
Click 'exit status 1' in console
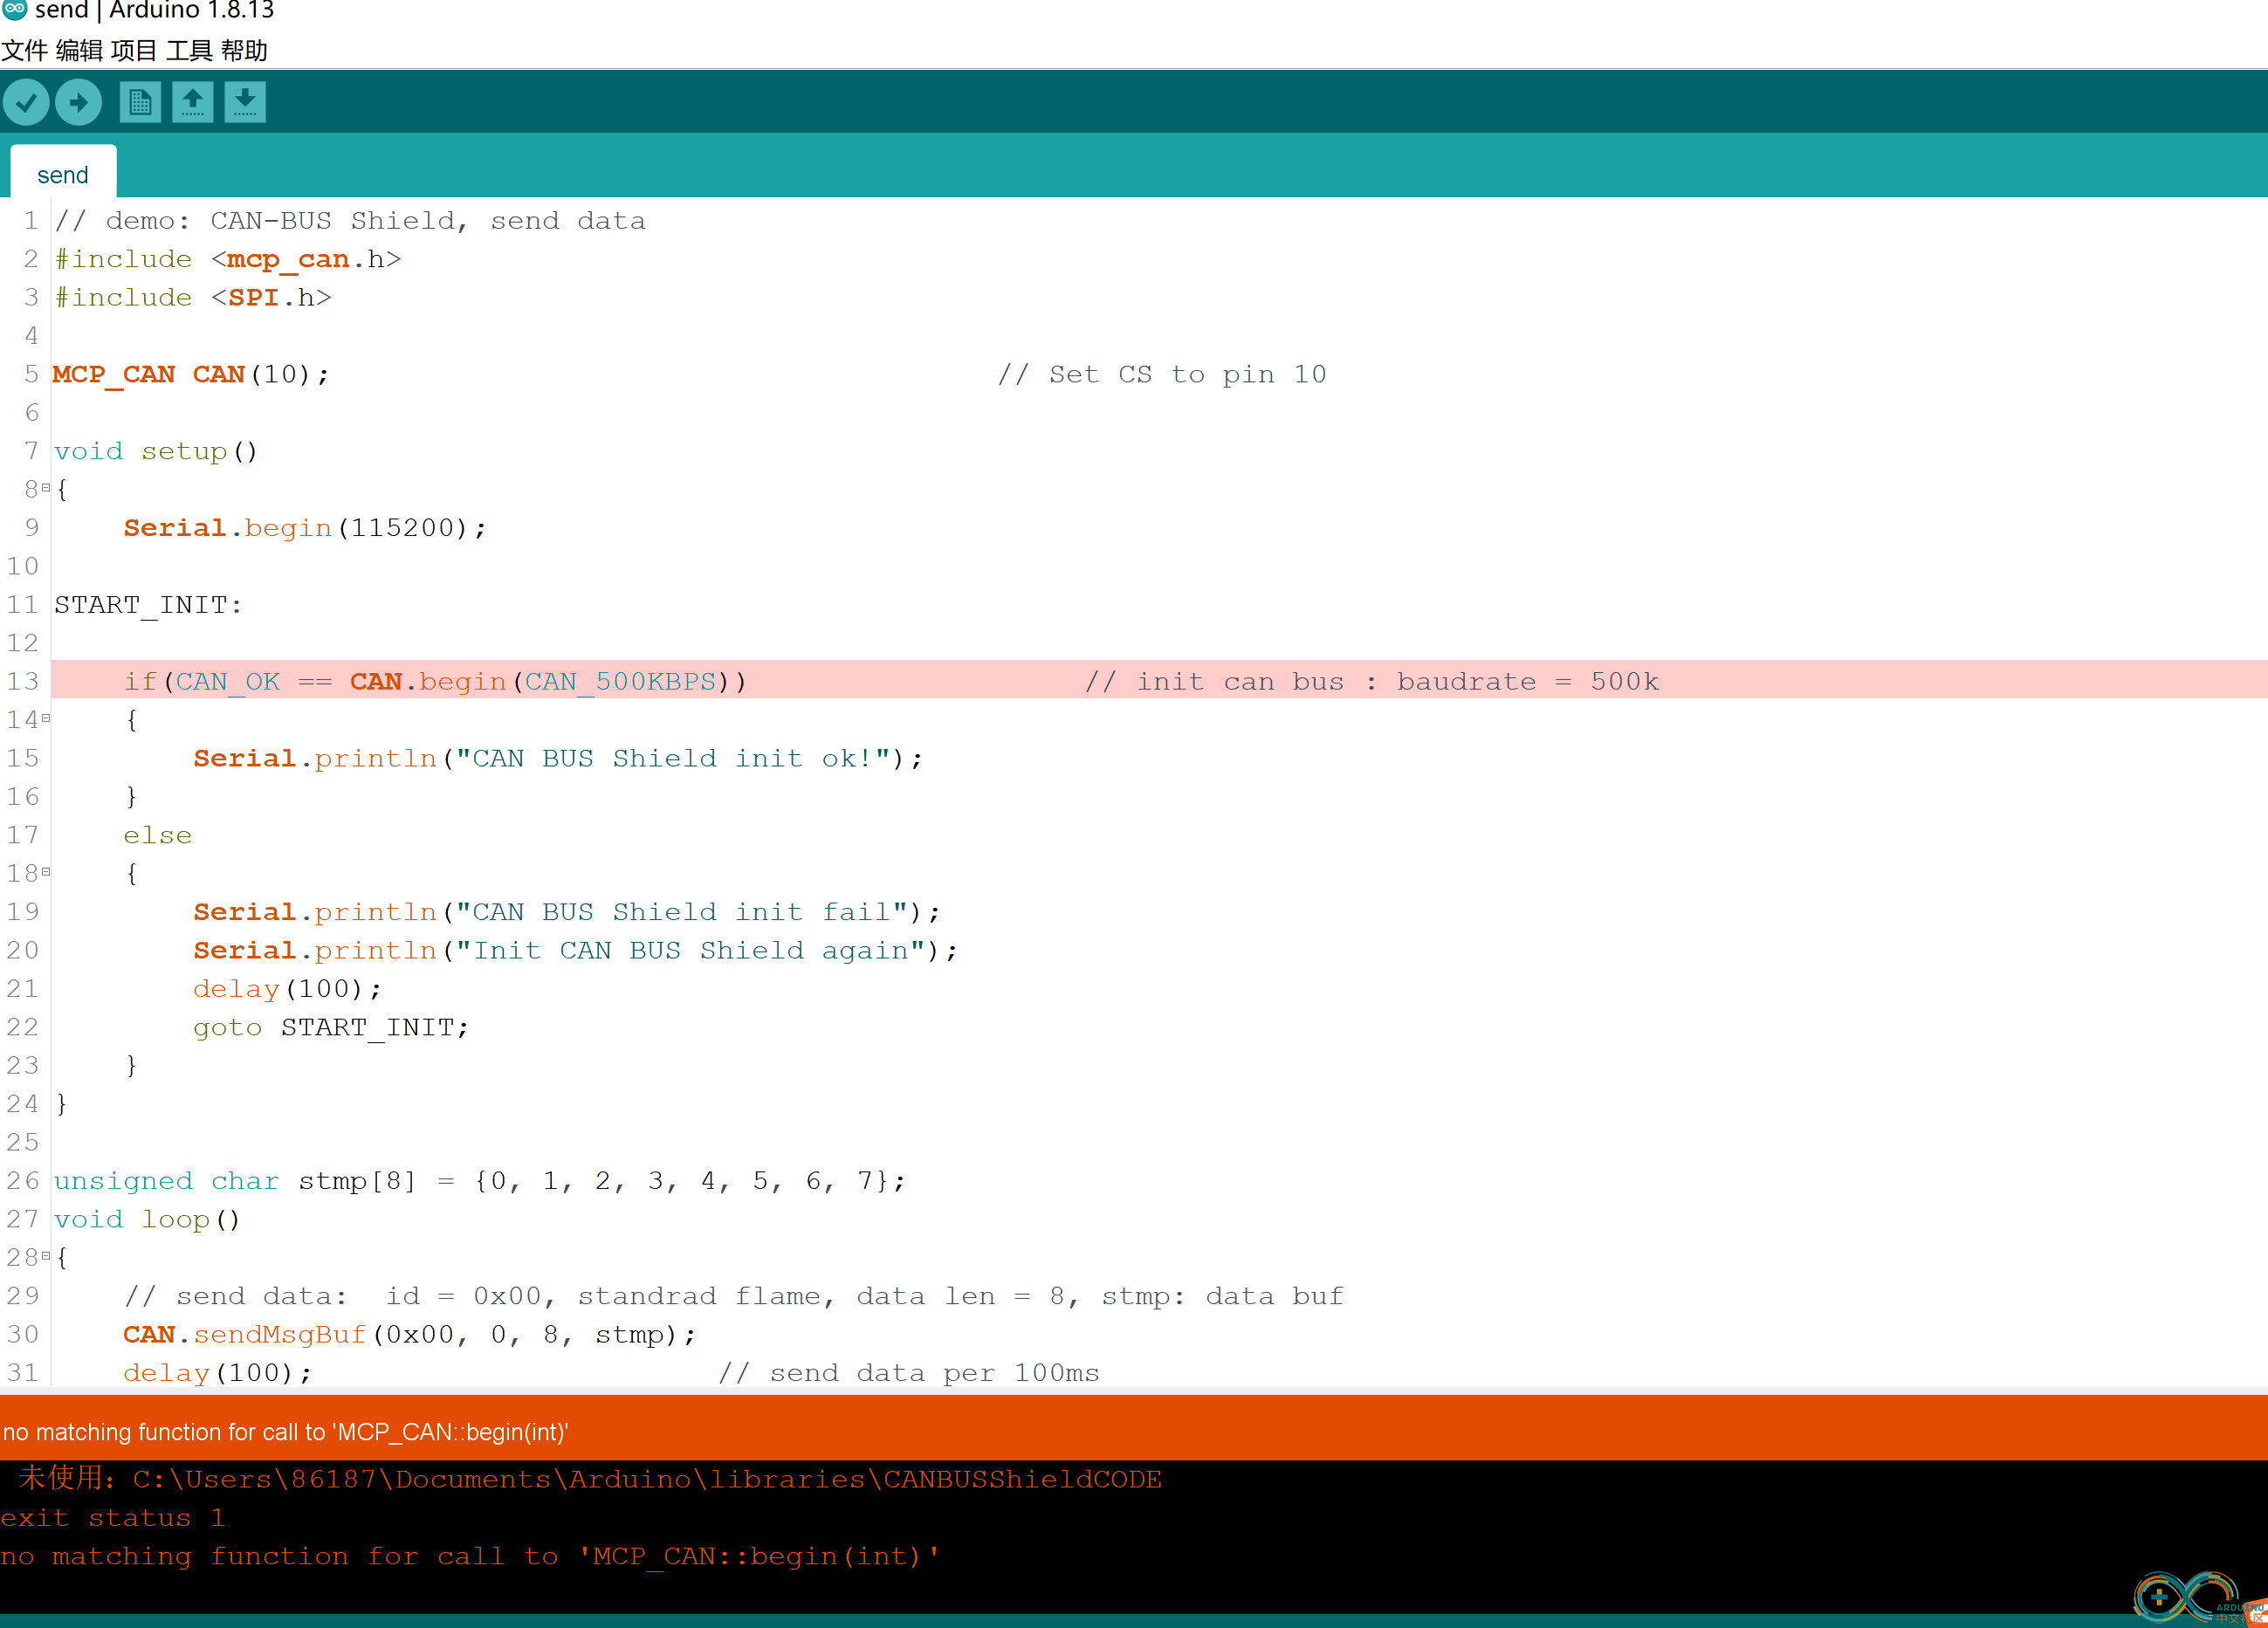pyautogui.click(x=112, y=1518)
